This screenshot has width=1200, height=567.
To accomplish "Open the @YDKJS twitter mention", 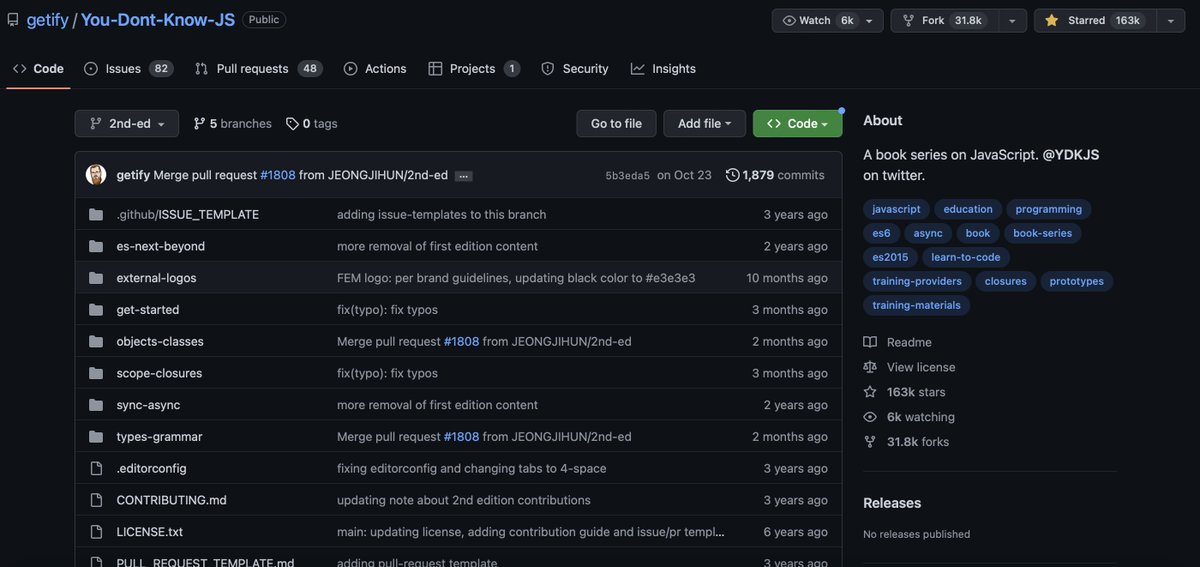I will point(1071,155).
